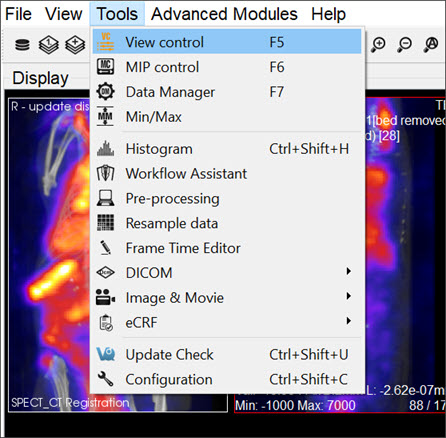Click the add data layer plus icon
The height and width of the screenshot is (438, 446).
(x=75, y=45)
